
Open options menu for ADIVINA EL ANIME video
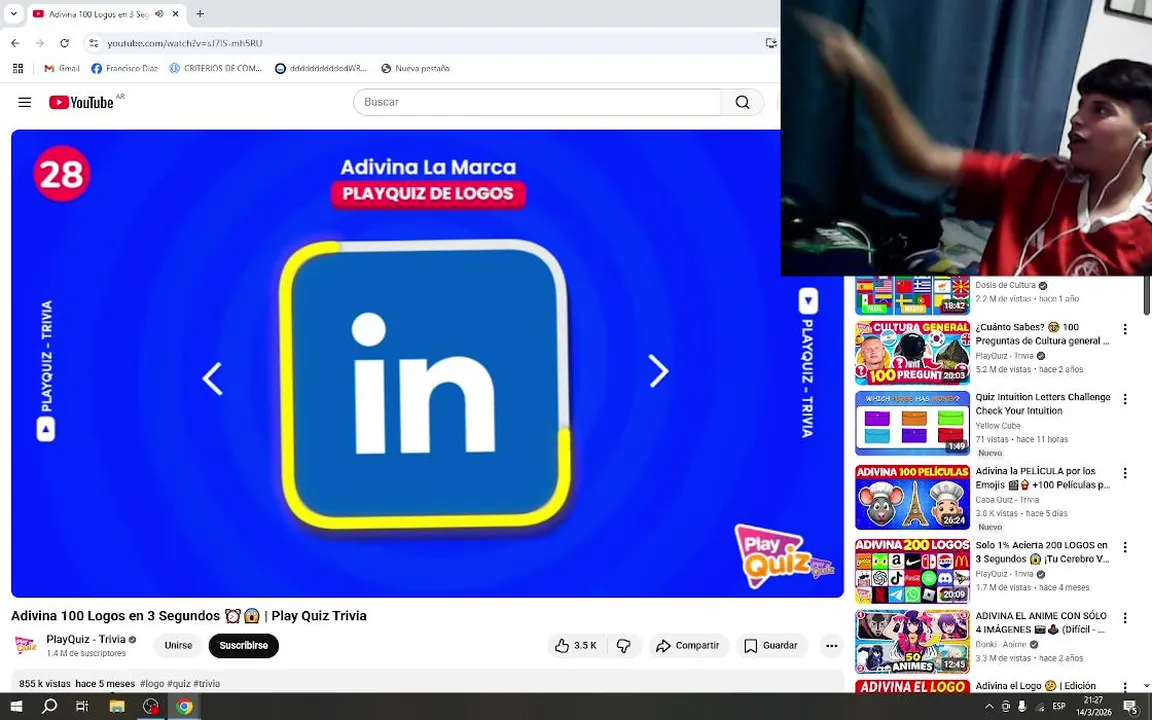(x=1125, y=618)
